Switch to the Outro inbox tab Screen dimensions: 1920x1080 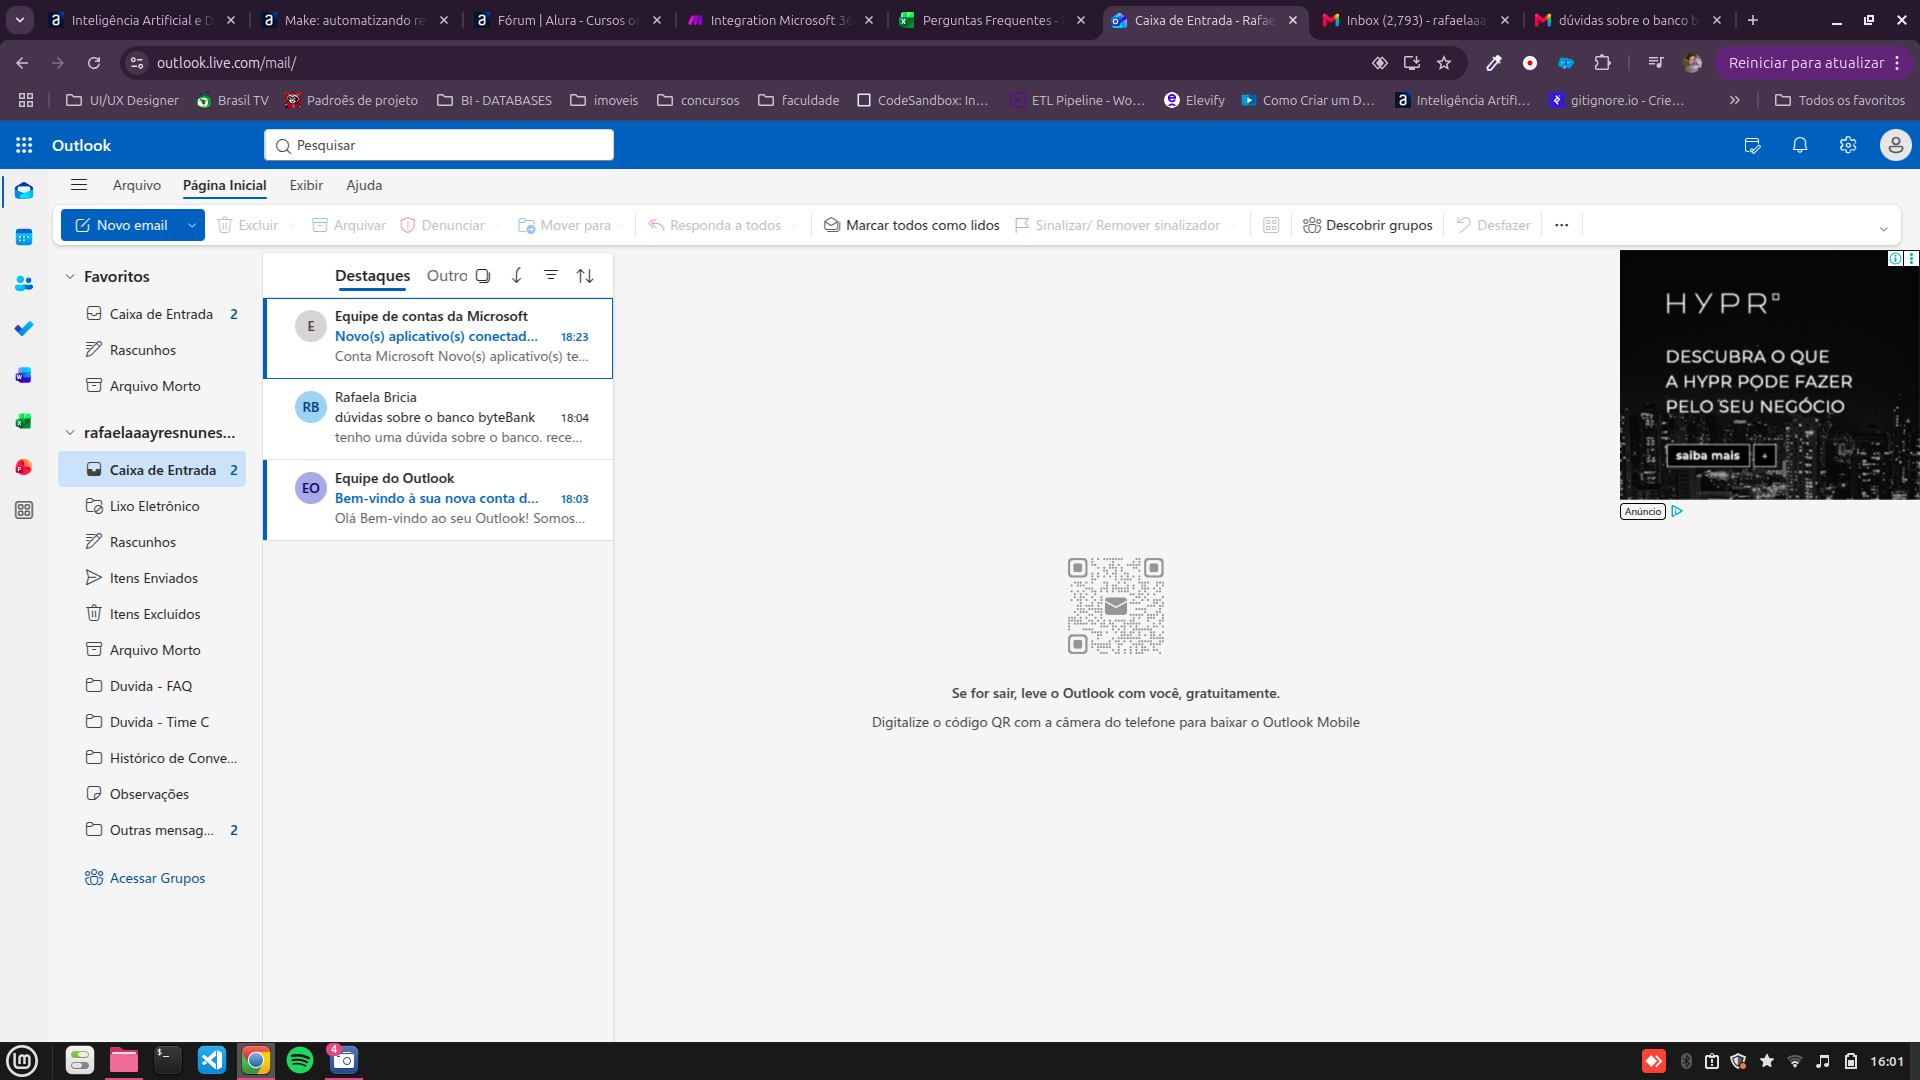pyautogui.click(x=447, y=276)
